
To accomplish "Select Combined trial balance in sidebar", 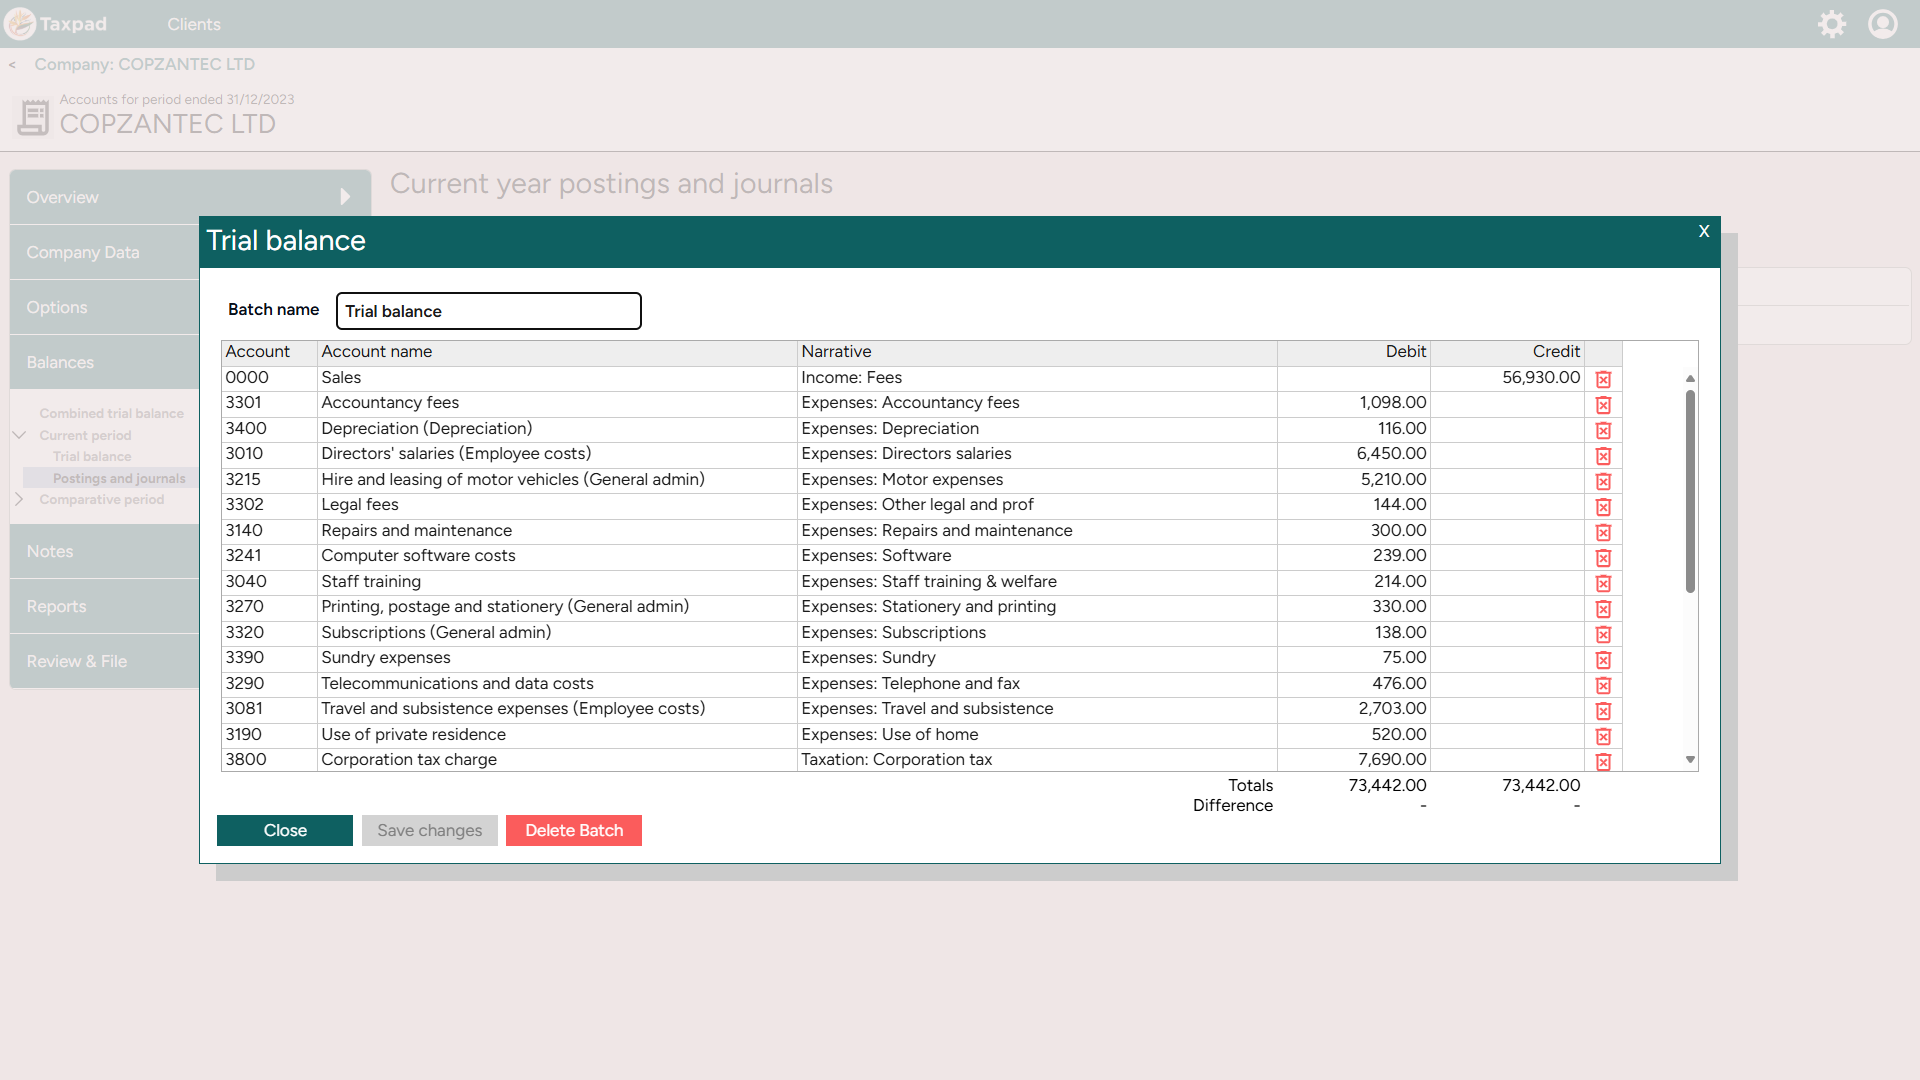I will (x=112, y=413).
